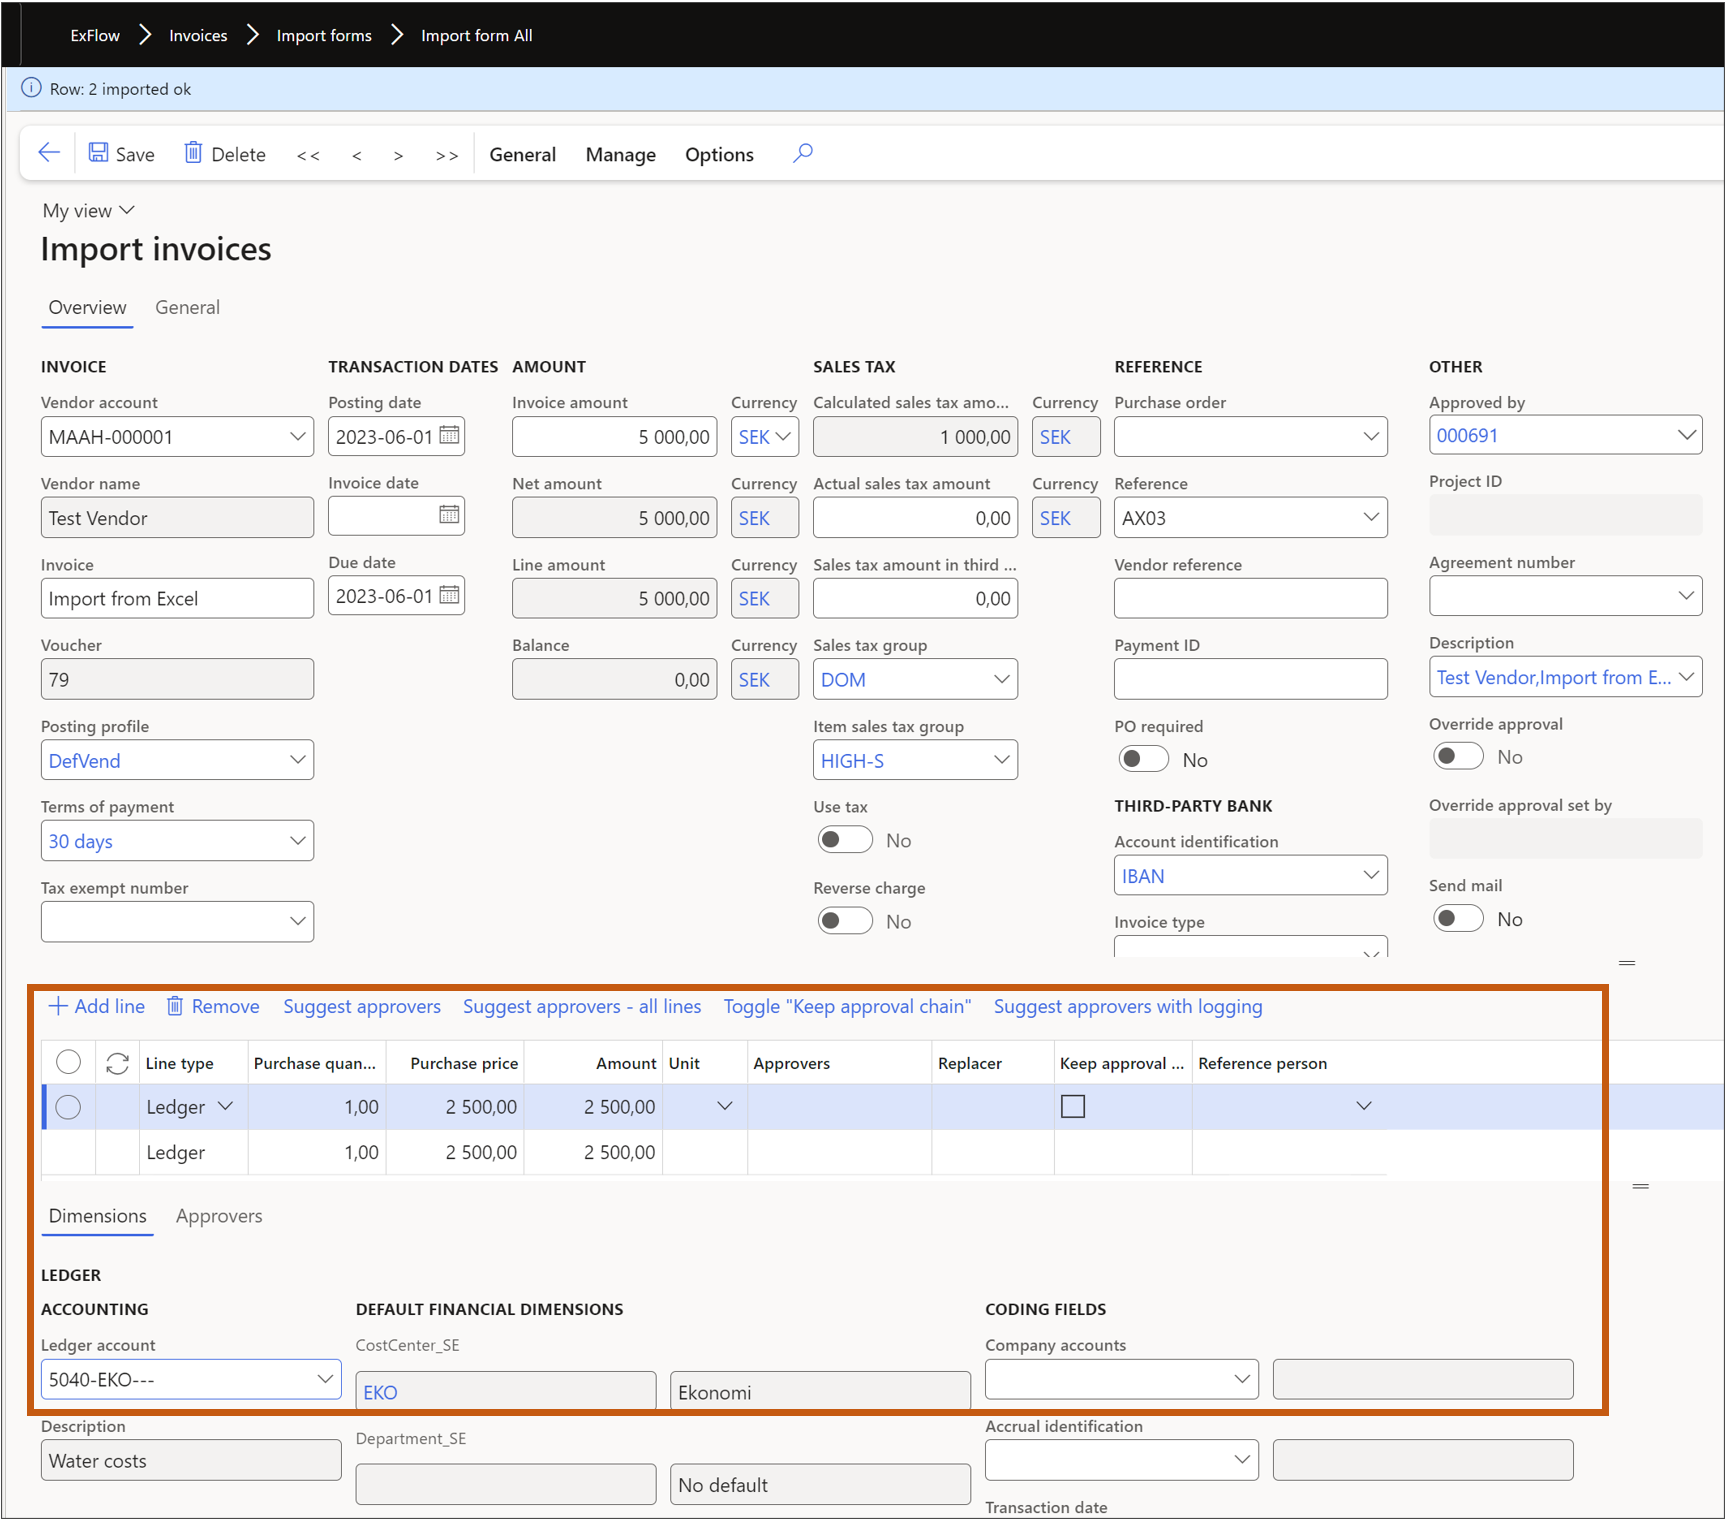Open the Manage menu
This screenshot has height=1523, width=1733.
(620, 155)
